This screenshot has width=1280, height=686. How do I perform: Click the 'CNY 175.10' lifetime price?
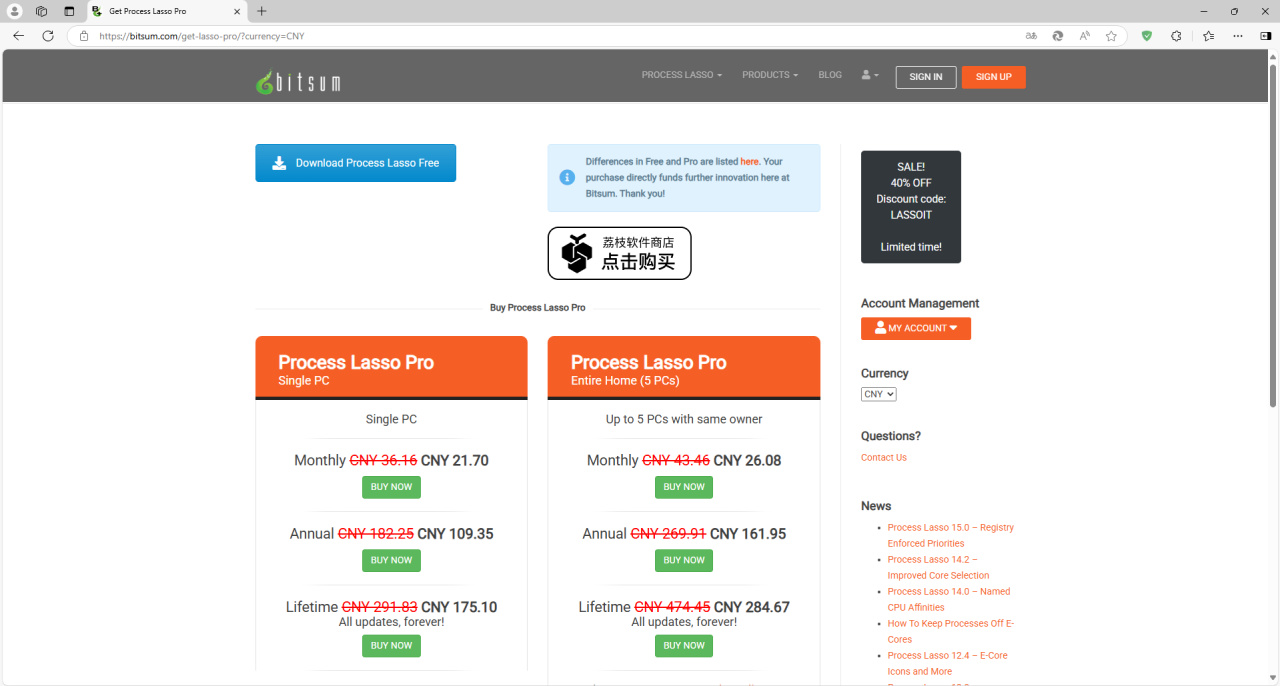(459, 607)
